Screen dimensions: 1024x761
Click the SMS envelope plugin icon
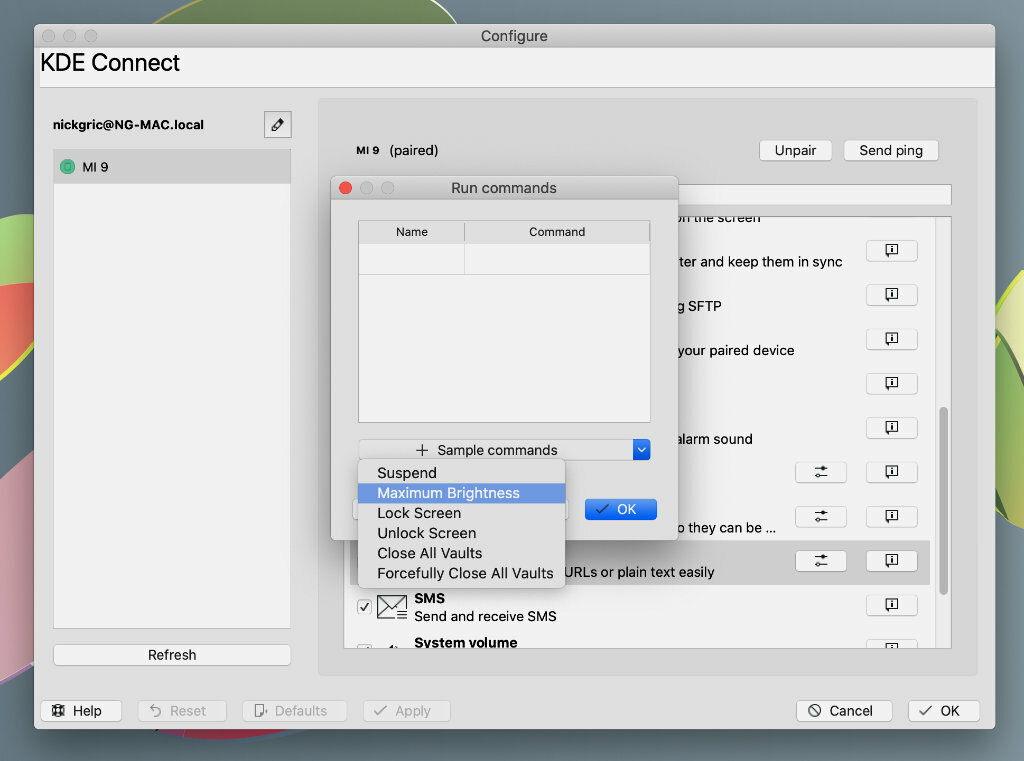392,607
